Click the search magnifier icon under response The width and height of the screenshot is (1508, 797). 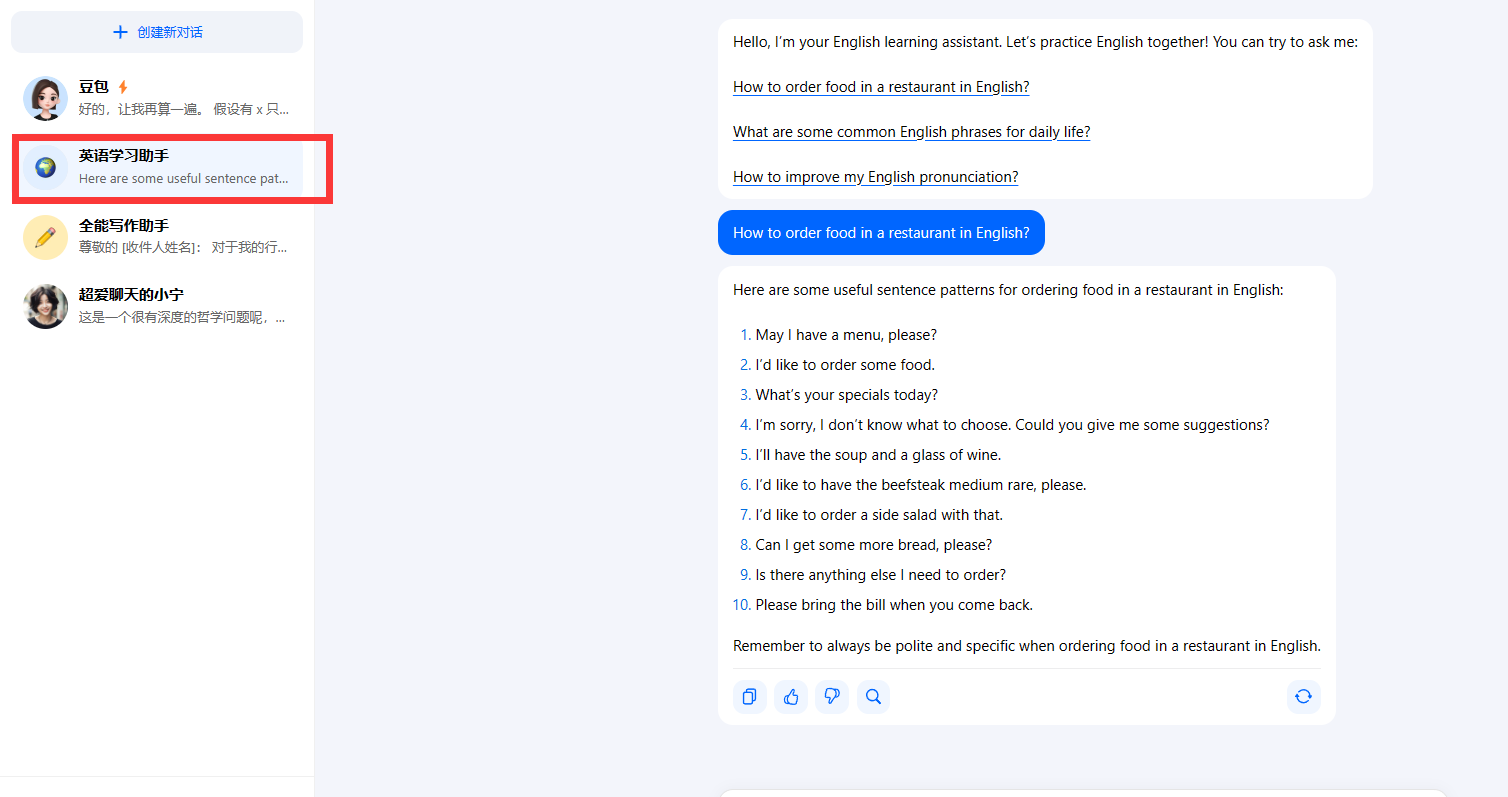pyautogui.click(x=873, y=697)
